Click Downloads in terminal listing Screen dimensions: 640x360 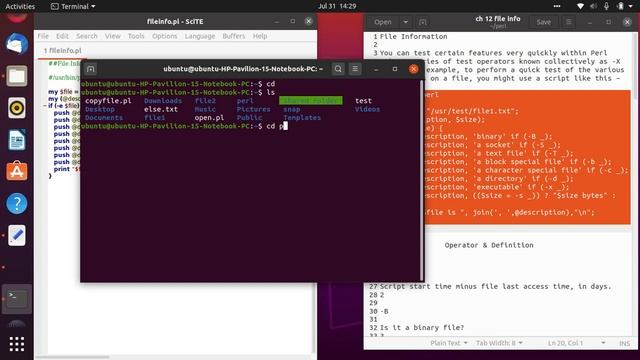pos(163,101)
